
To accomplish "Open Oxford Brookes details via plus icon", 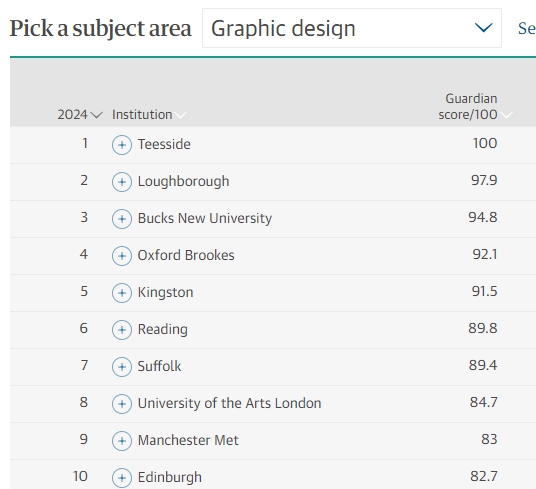I will (122, 256).
